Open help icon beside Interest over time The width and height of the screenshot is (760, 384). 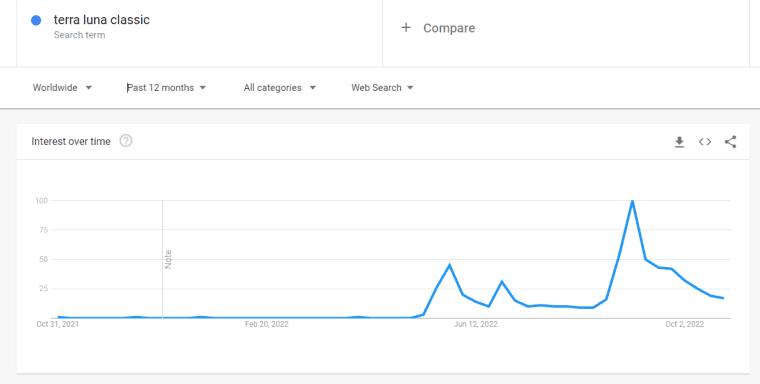[x=126, y=141]
